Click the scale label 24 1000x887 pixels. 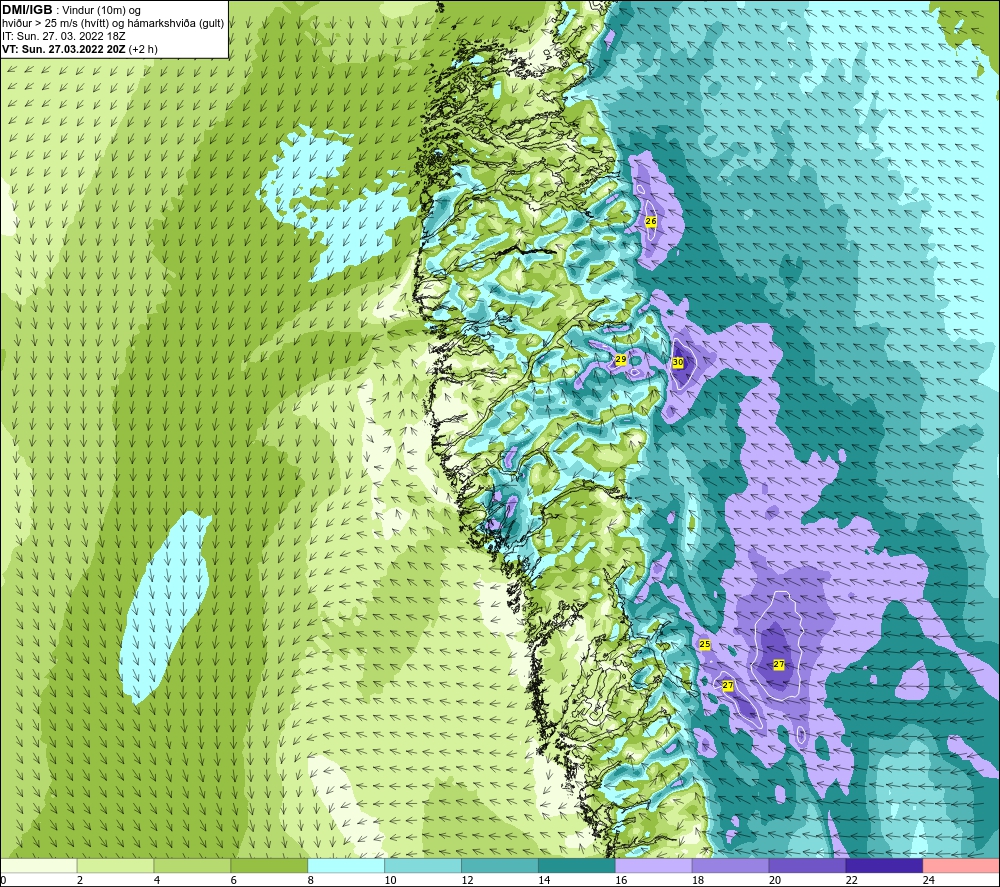pyautogui.click(x=929, y=880)
